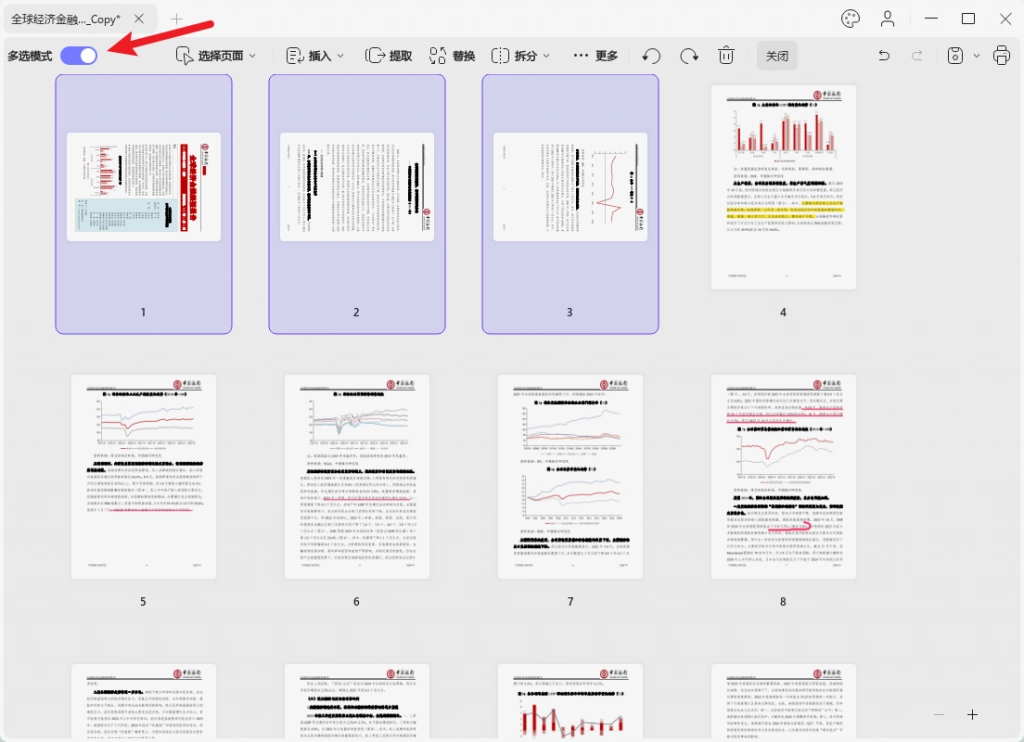This screenshot has height=742, width=1024.
Task: Expand the save options arrow
Action: click(x=977, y=56)
